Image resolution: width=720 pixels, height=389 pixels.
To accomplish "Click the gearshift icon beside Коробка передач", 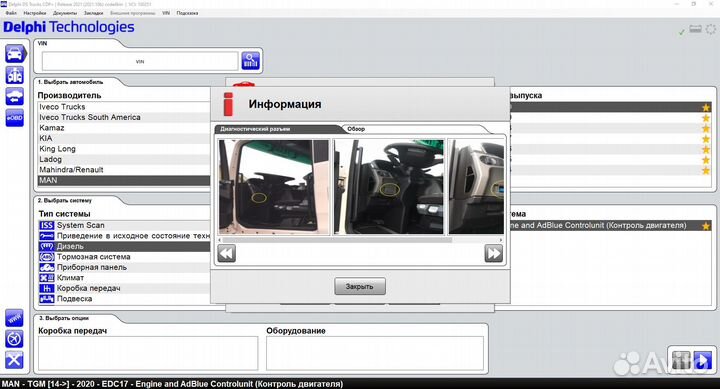I will tap(47, 288).
